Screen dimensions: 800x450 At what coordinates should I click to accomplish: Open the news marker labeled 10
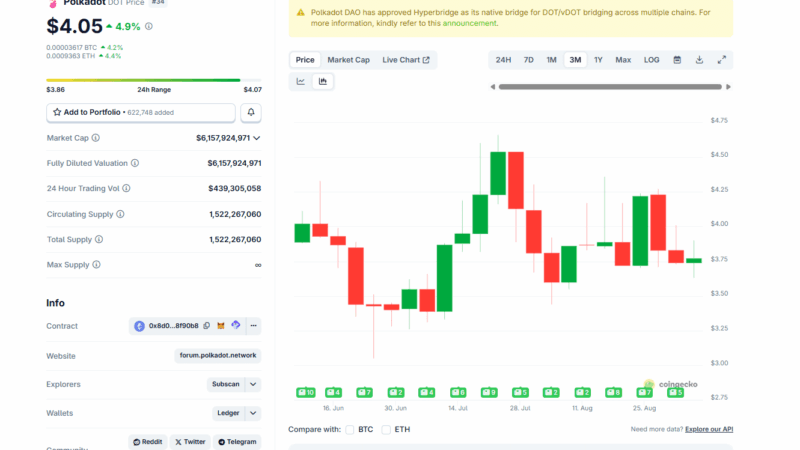click(x=306, y=392)
